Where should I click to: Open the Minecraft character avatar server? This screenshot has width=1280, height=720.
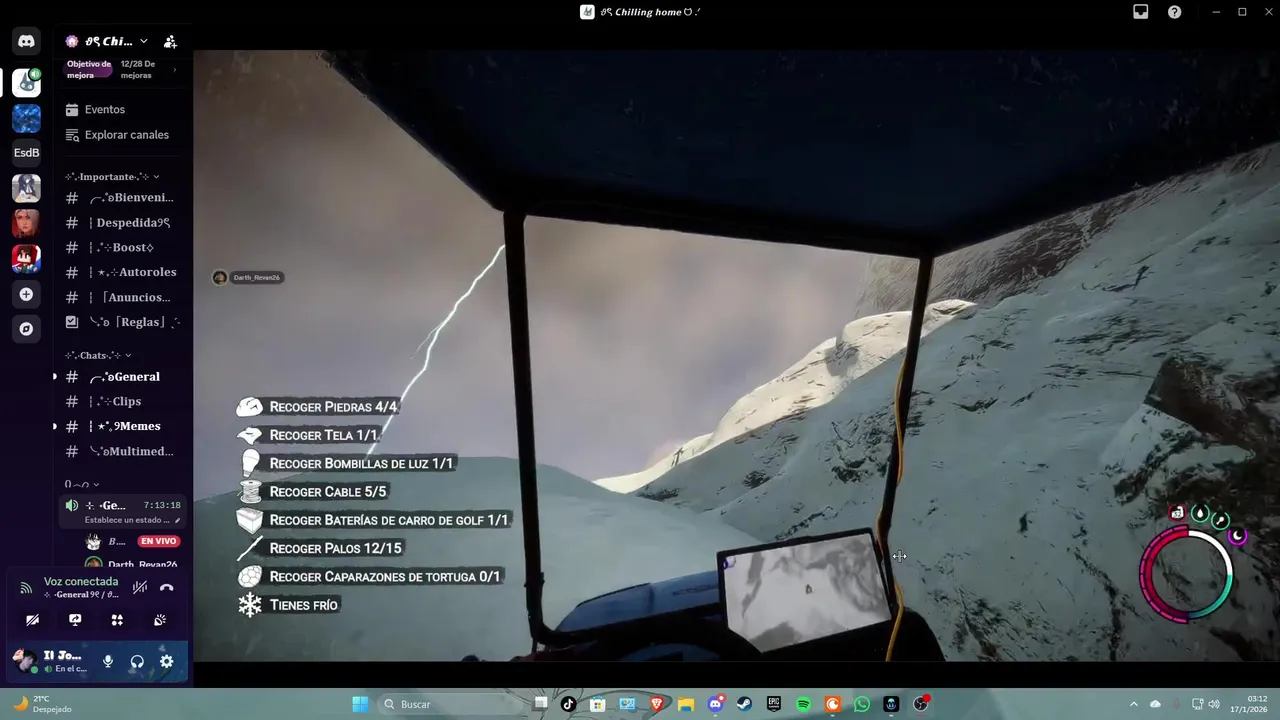(27, 258)
